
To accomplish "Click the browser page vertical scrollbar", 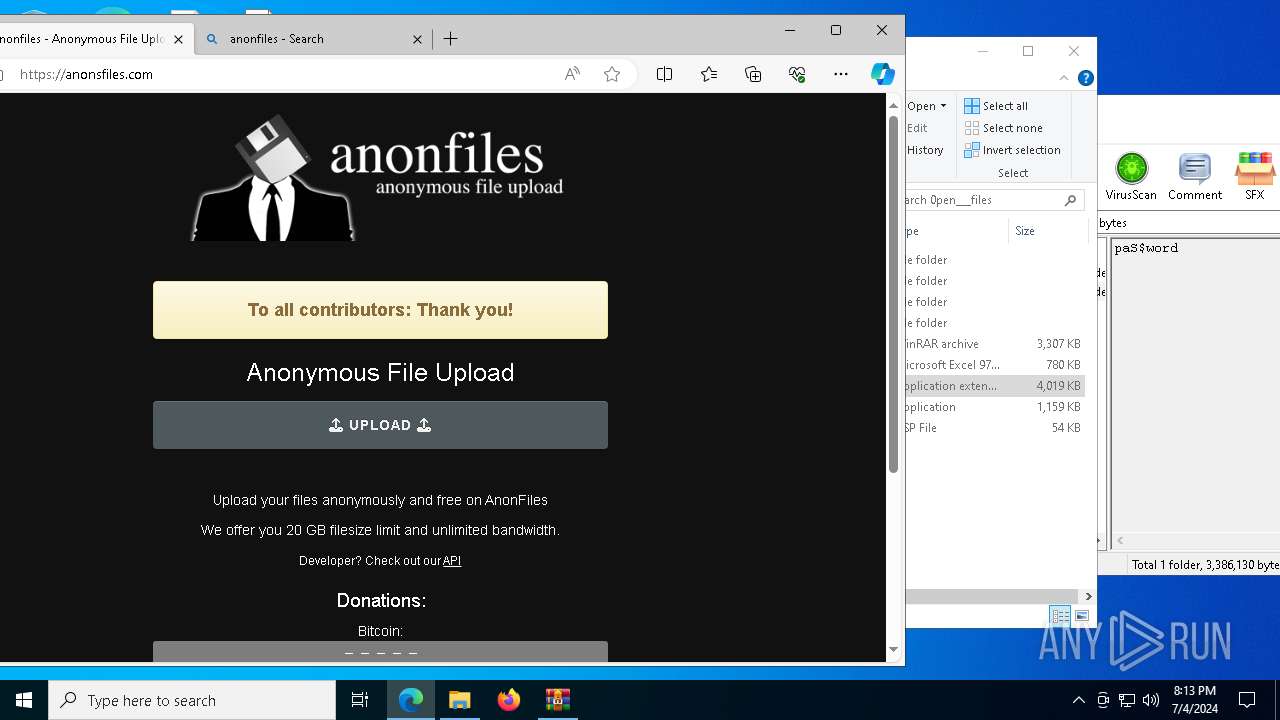I will click(894, 295).
